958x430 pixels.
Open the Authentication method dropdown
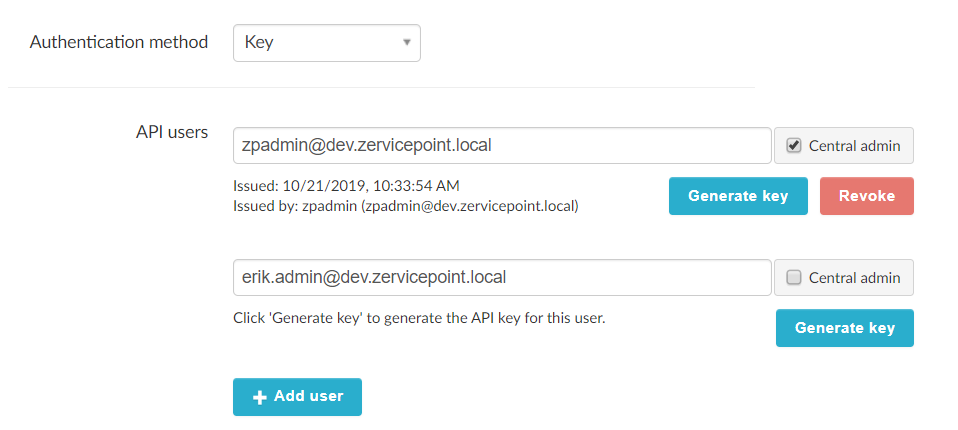pyautogui.click(x=326, y=43)
